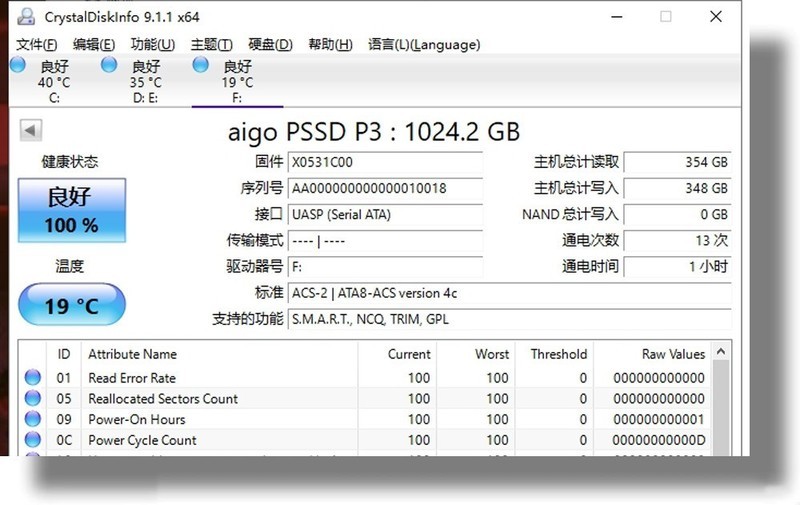Click raw value 000000000001 of Power-On Hours

[x=659, y=419]
